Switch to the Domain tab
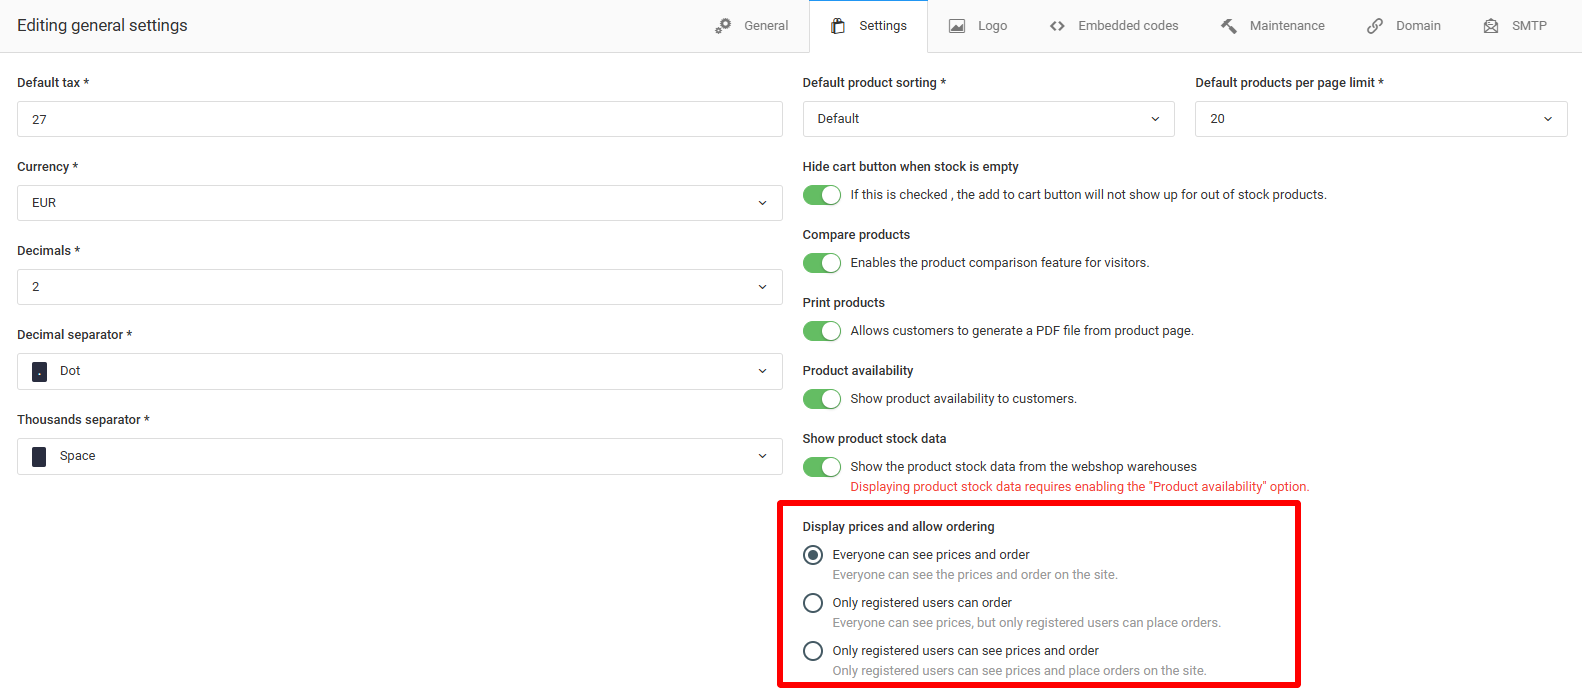Screen dimensions: 1582x691 pos(1404,26)
